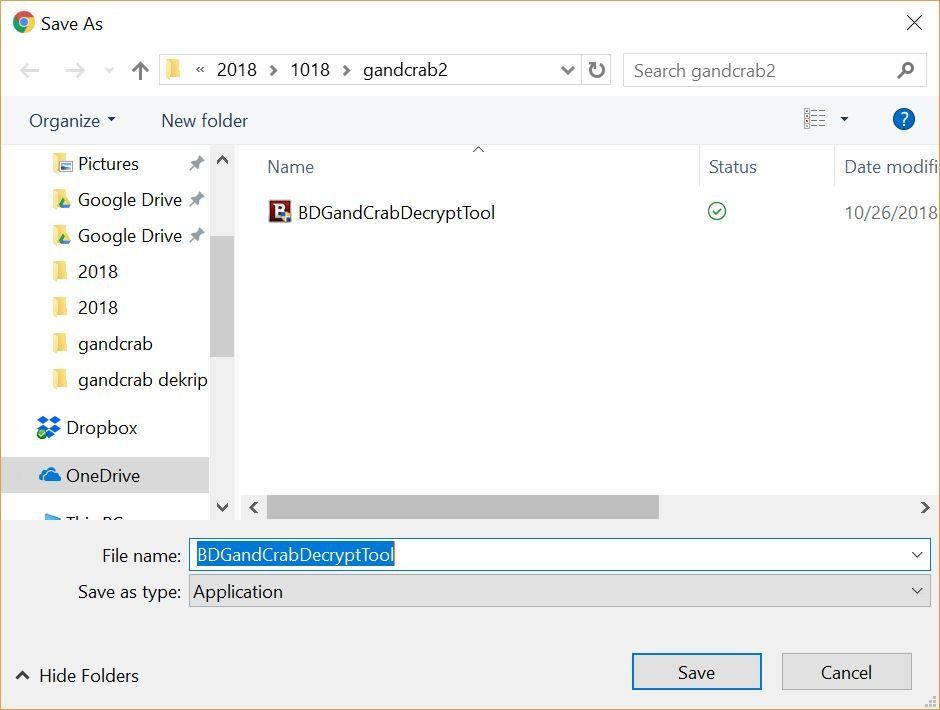Go back with the left arrow
Image resolution: width=940 pixels, height=710 pixels.
click(29, 71)
